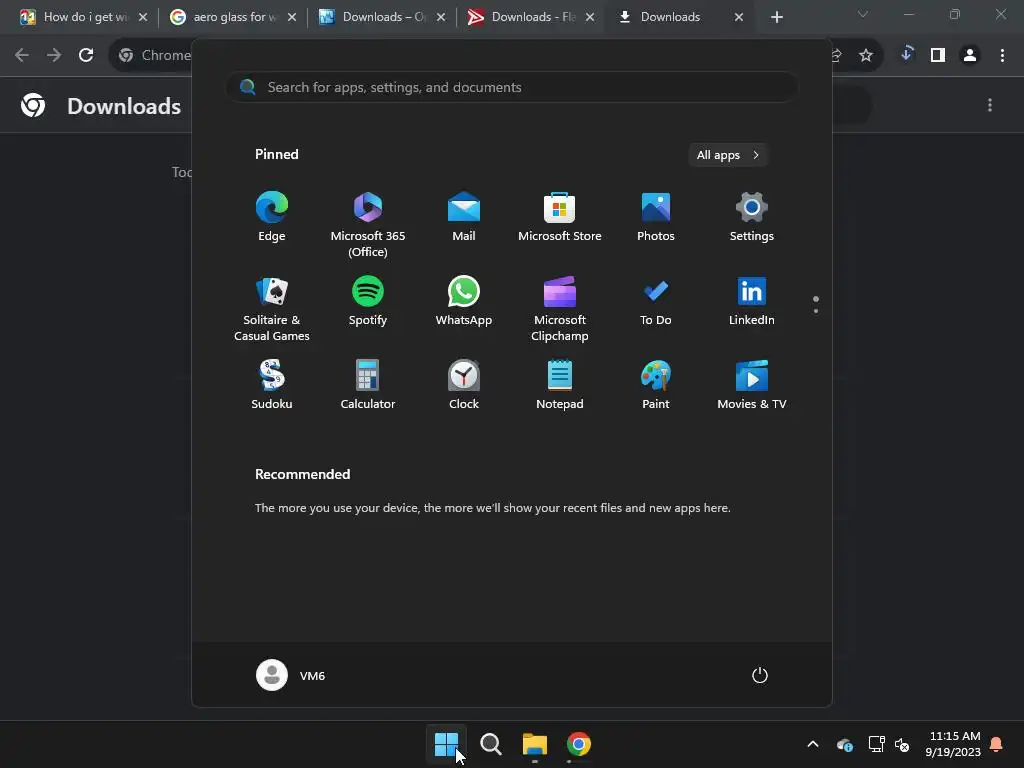Open Chrome three-dot main menu
This screenshot has width=1024, height=768.
1002,55
